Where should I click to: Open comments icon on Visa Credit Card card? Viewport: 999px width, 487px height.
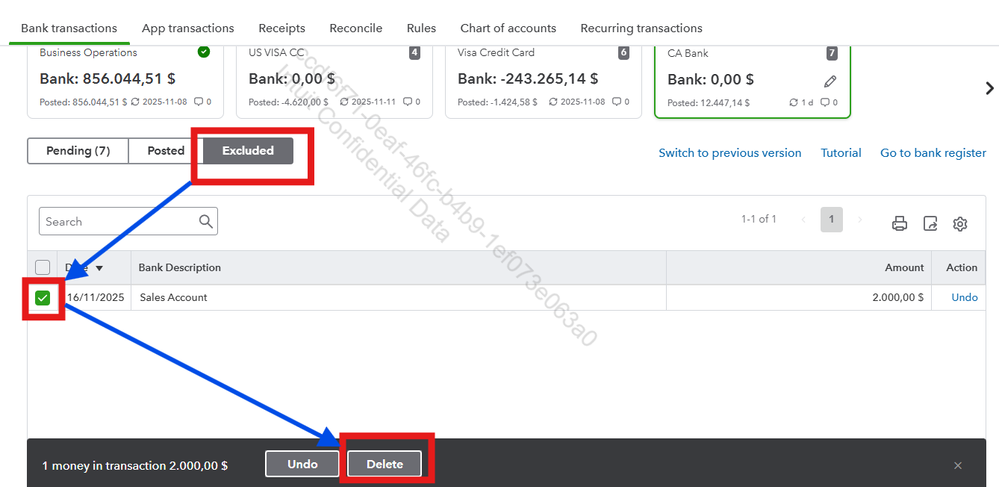click(x=616, y=102)
